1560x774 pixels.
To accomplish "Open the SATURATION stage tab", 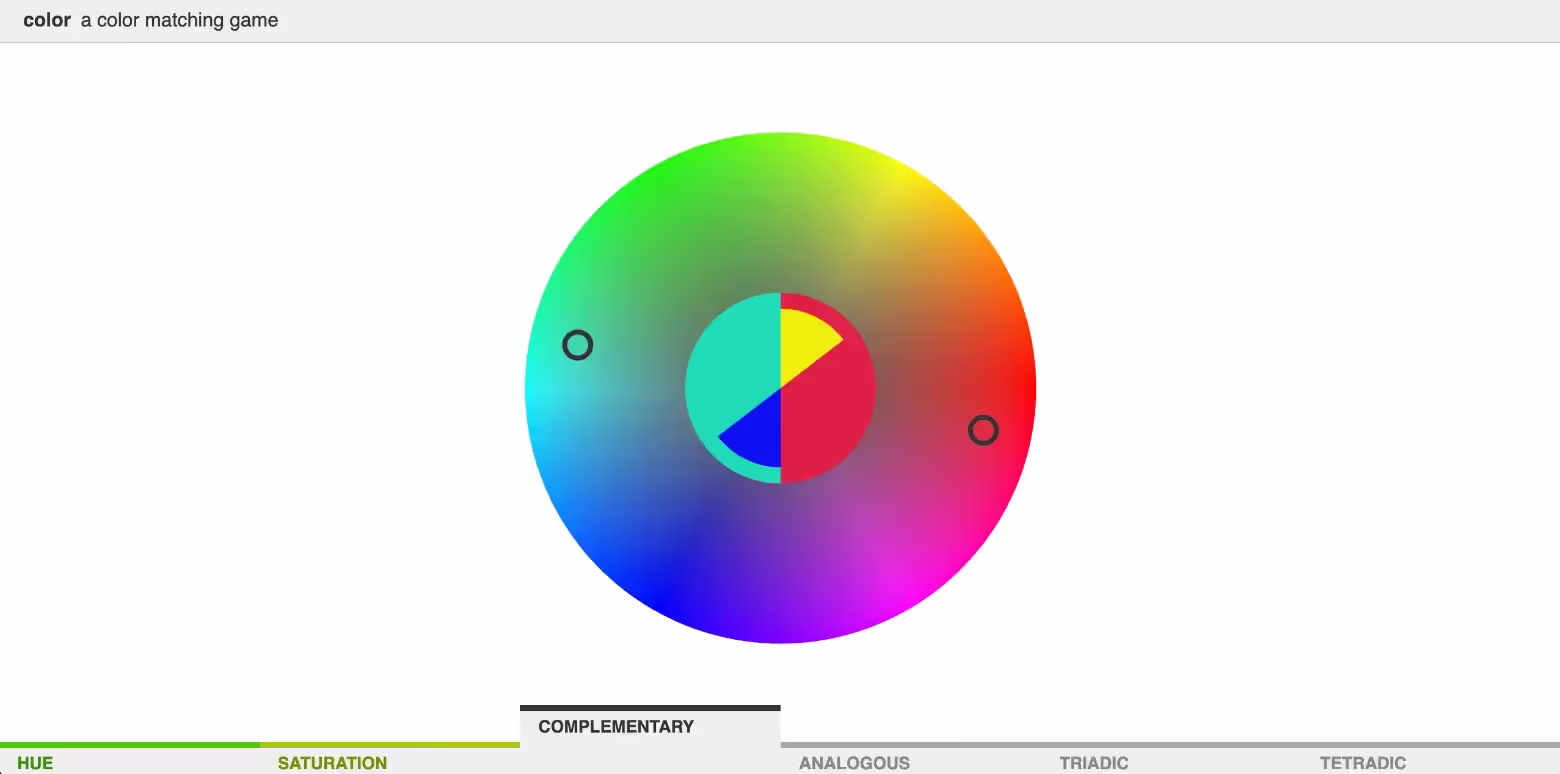I will 332,763.
